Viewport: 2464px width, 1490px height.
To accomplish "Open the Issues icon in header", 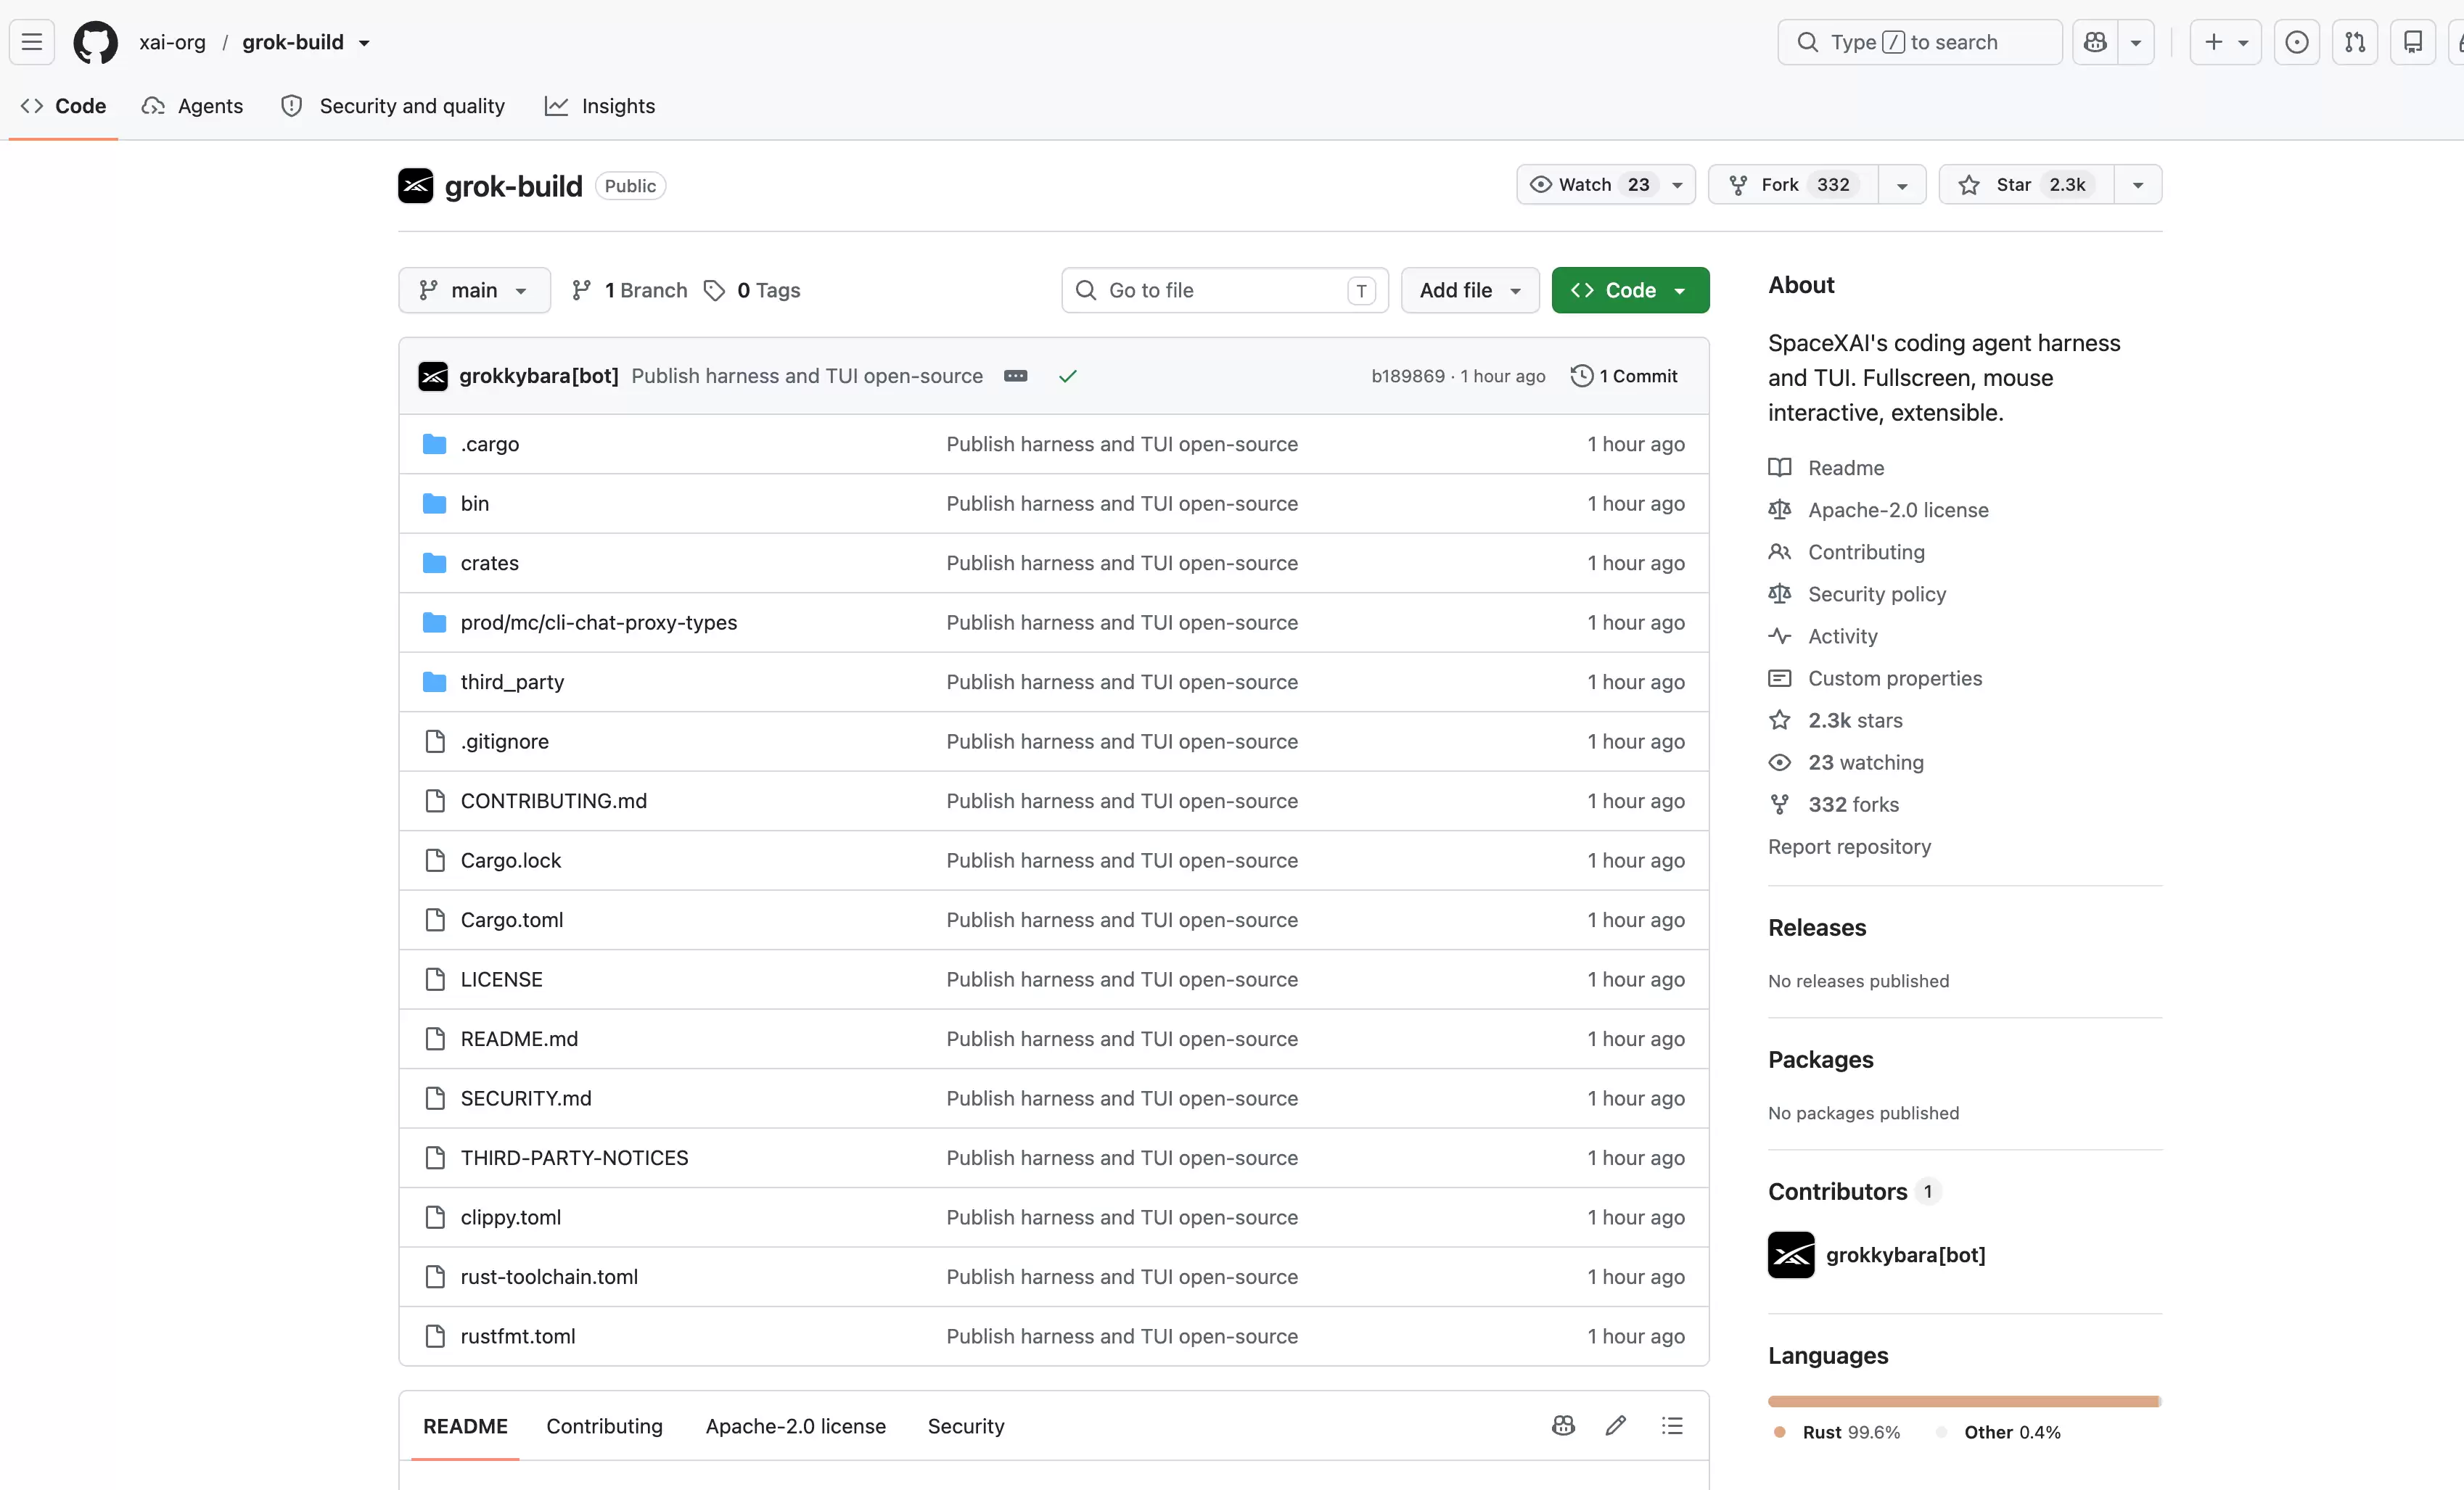I will [x=2297, y=42].
